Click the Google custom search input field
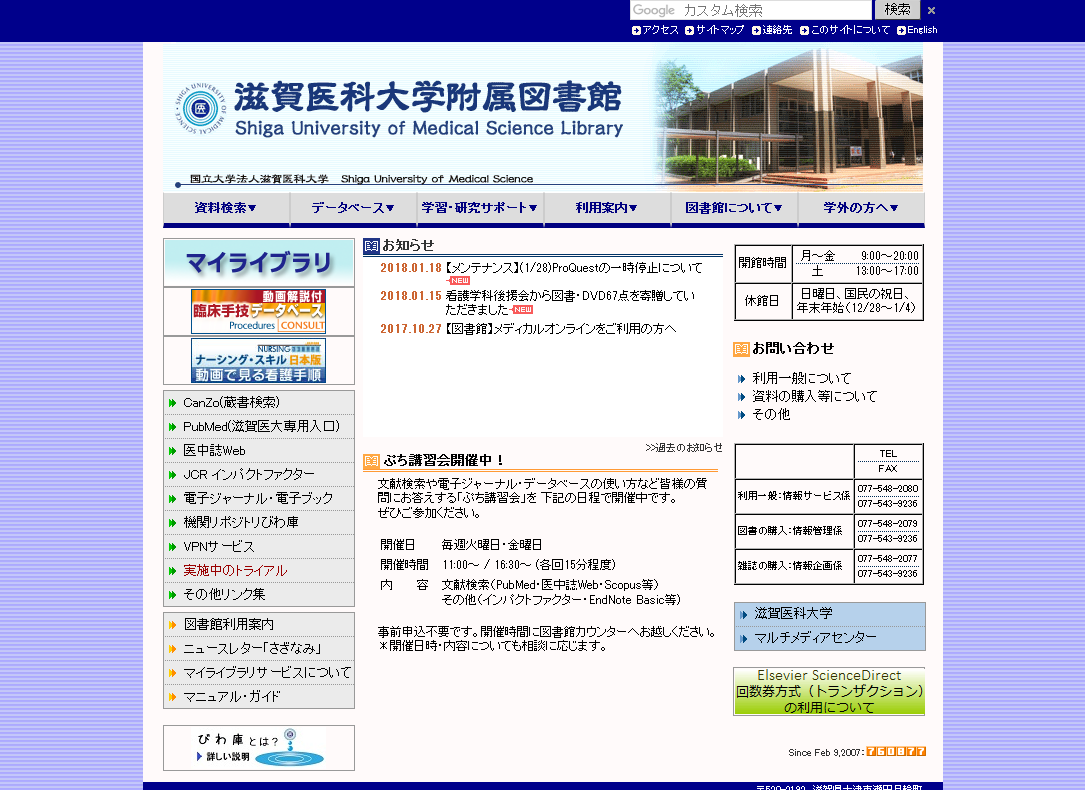The image size is (1085, 790). coord(750,10)
